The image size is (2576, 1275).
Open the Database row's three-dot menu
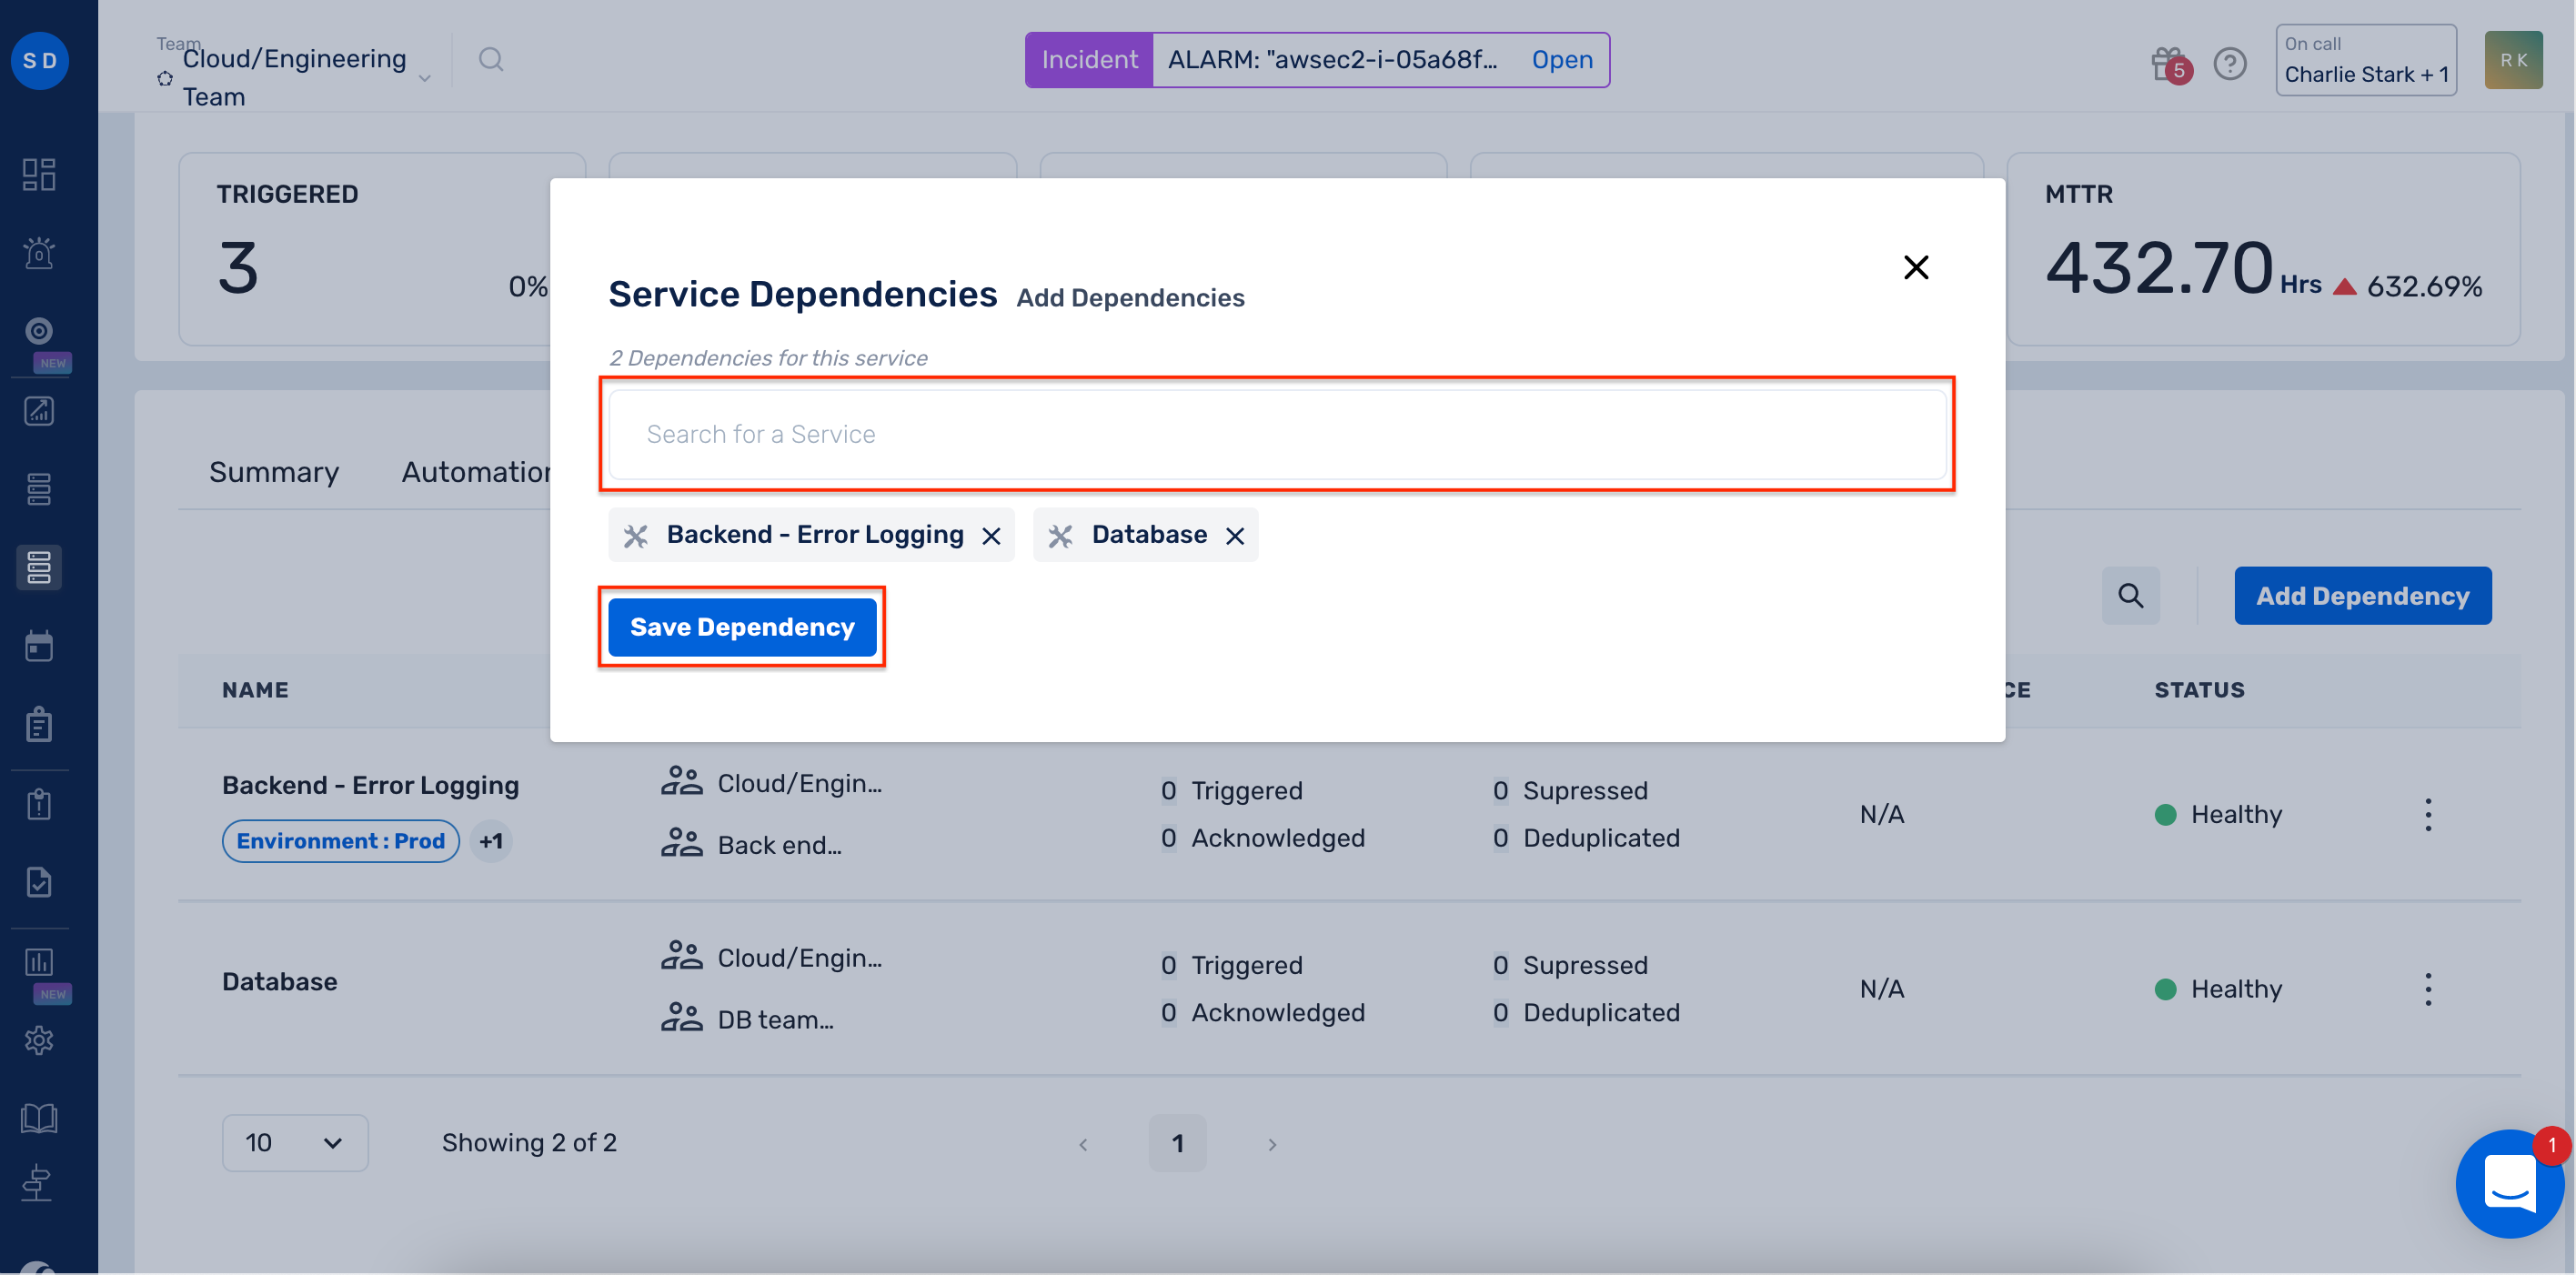[x=2428, y=990]
